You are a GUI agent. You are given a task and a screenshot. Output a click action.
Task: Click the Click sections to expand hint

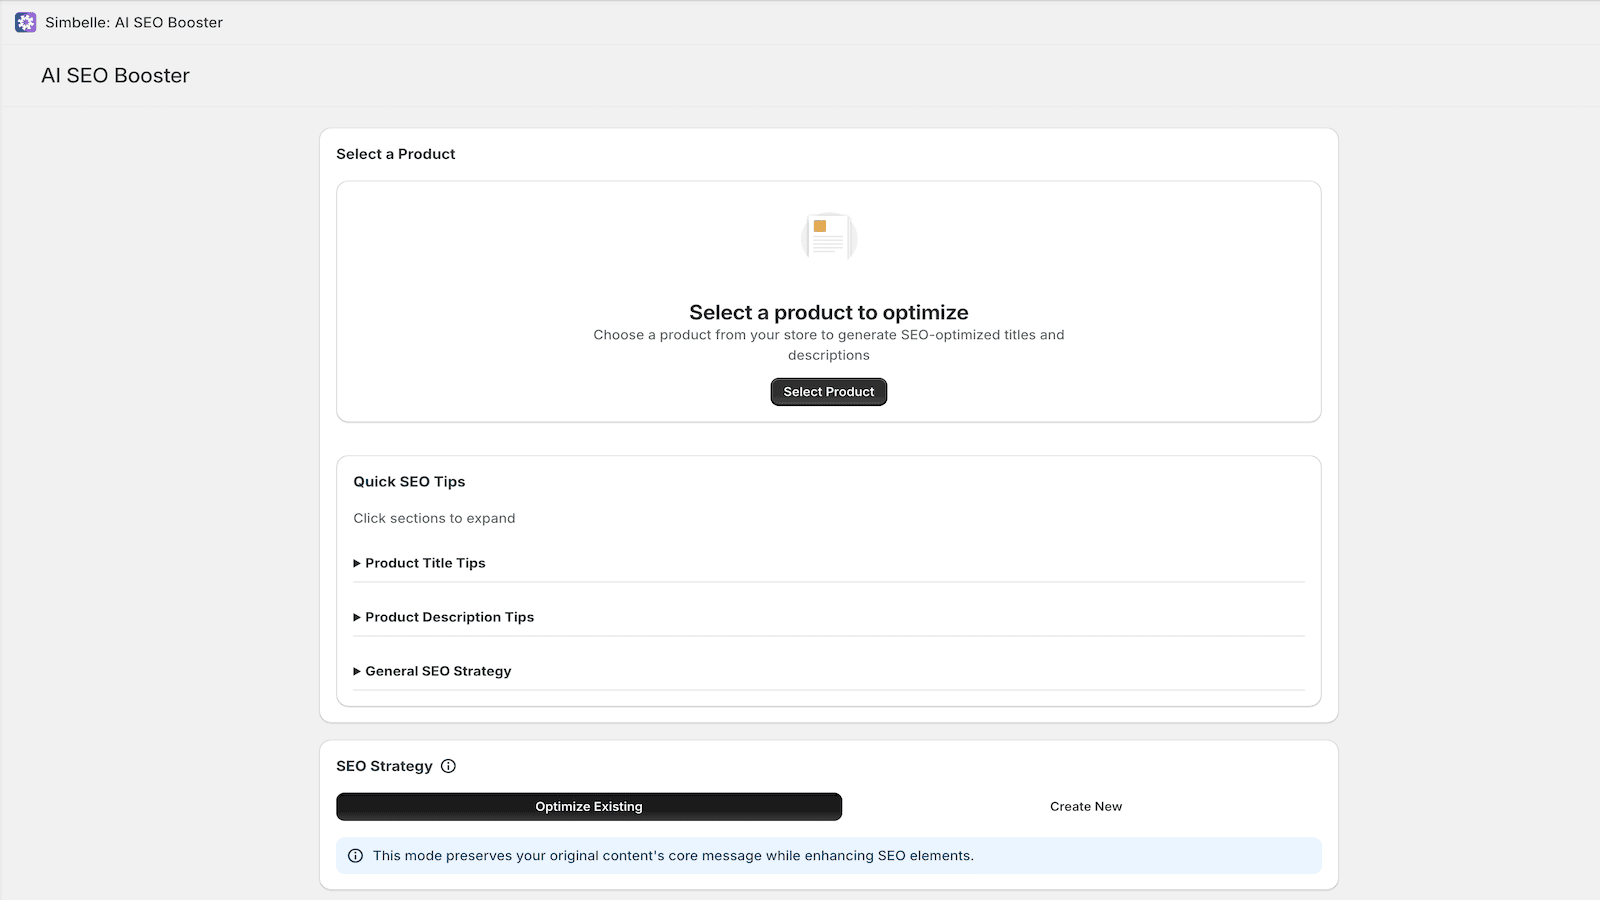pos(434,518)
